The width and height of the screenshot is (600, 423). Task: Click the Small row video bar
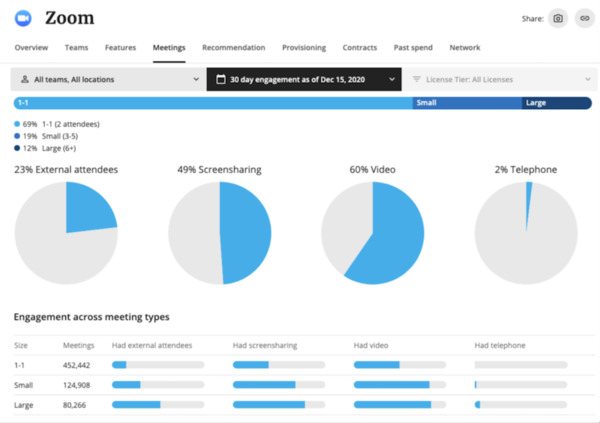pos(400,385)
